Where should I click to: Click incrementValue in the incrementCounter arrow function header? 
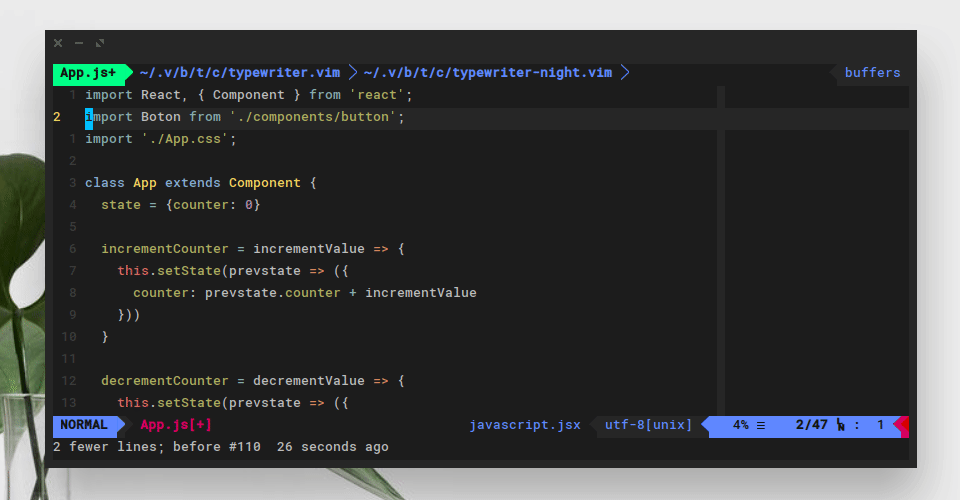309,249
